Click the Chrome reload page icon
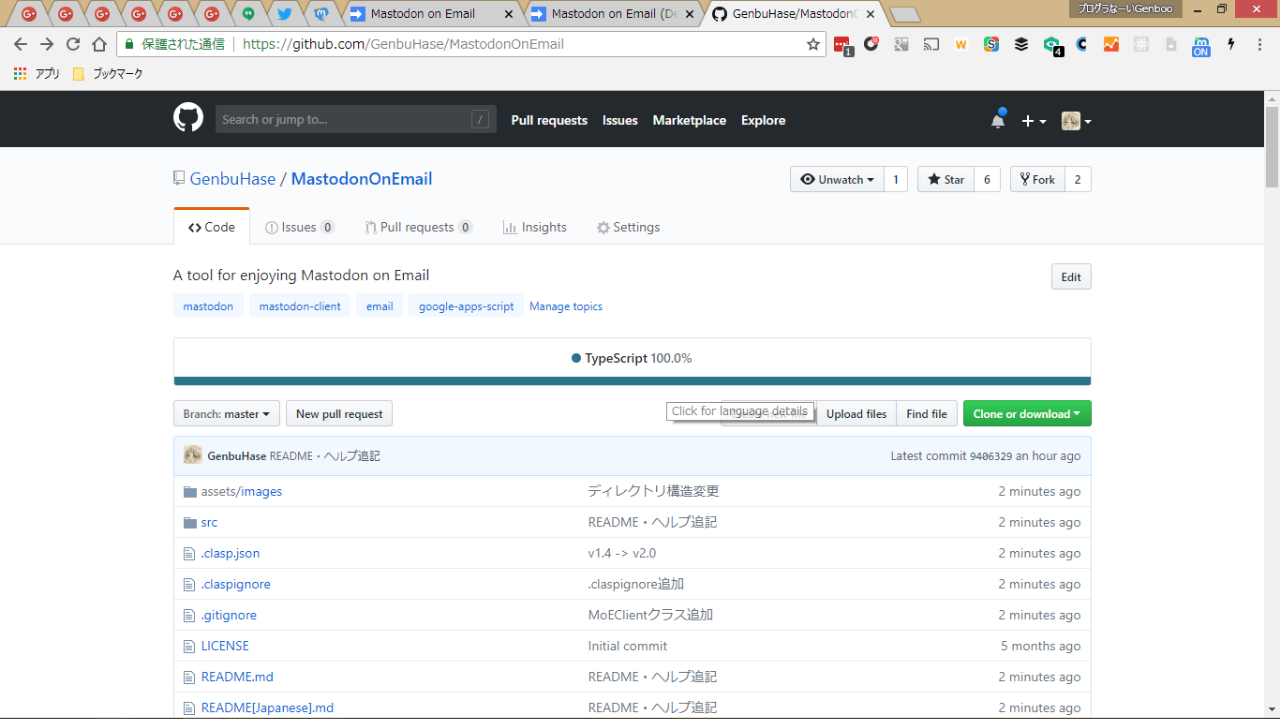 (x=73, y=44)
